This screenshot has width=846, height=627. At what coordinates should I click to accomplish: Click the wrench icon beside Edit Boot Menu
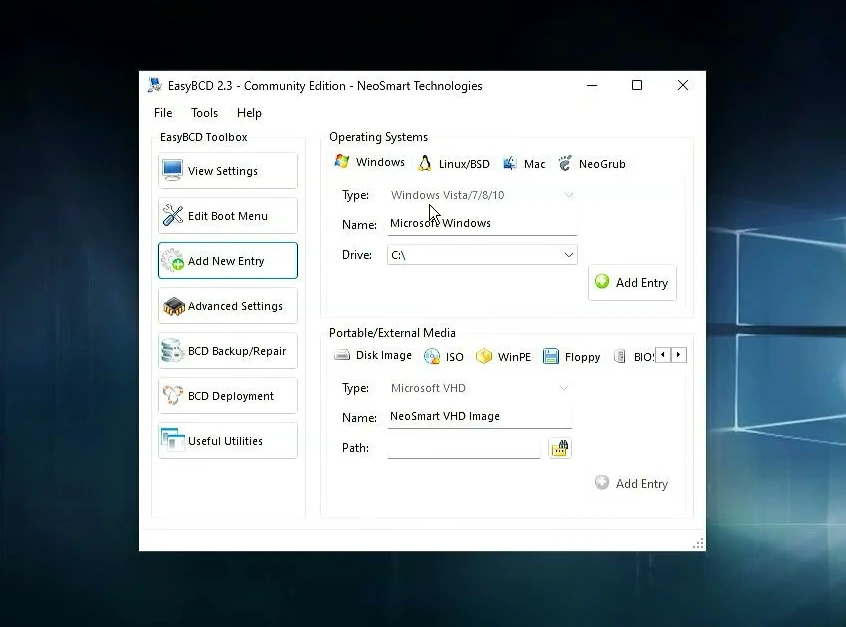(x=173, y=216)
